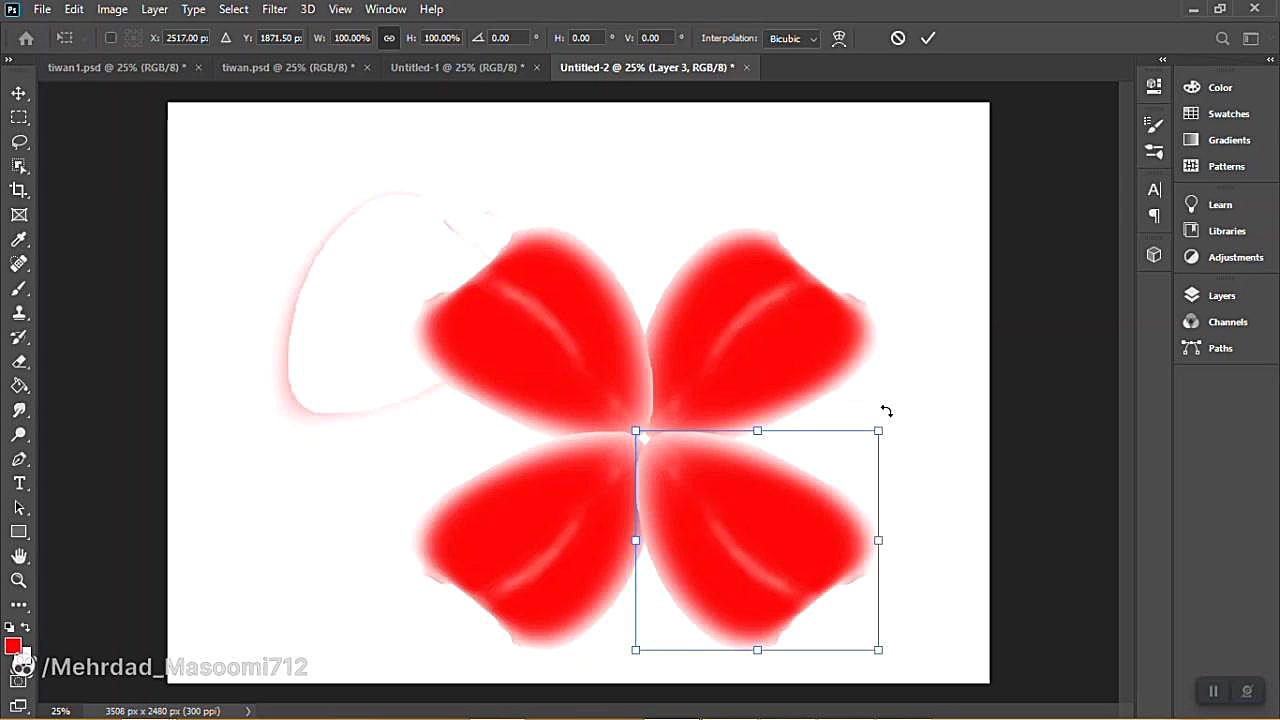Select the History Brush tool
The image size is (1280, 720).
click(19, 337)
